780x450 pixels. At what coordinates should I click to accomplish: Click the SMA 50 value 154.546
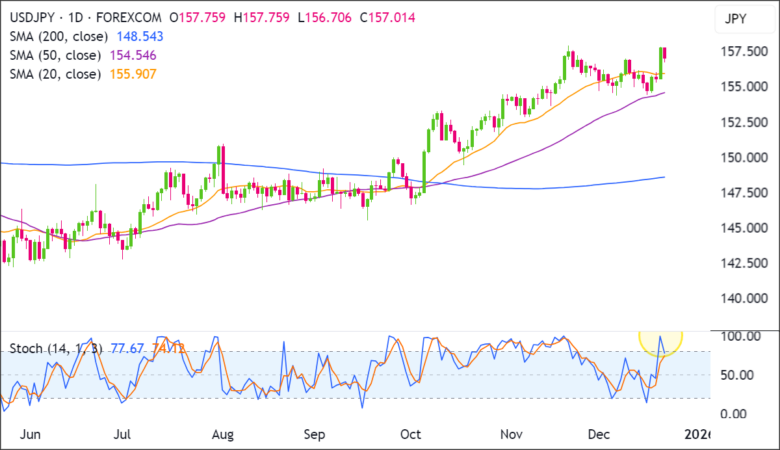pos(133,56)
